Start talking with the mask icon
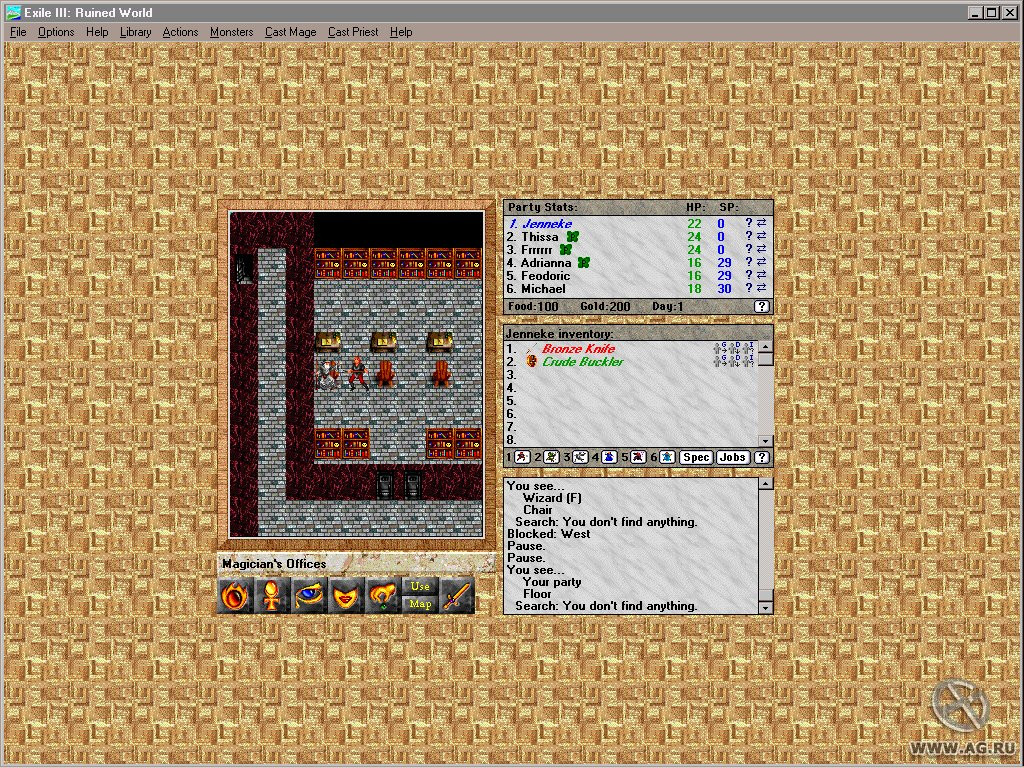The height and width of the screenshot is (768, 1024). (x=345, y=596)
